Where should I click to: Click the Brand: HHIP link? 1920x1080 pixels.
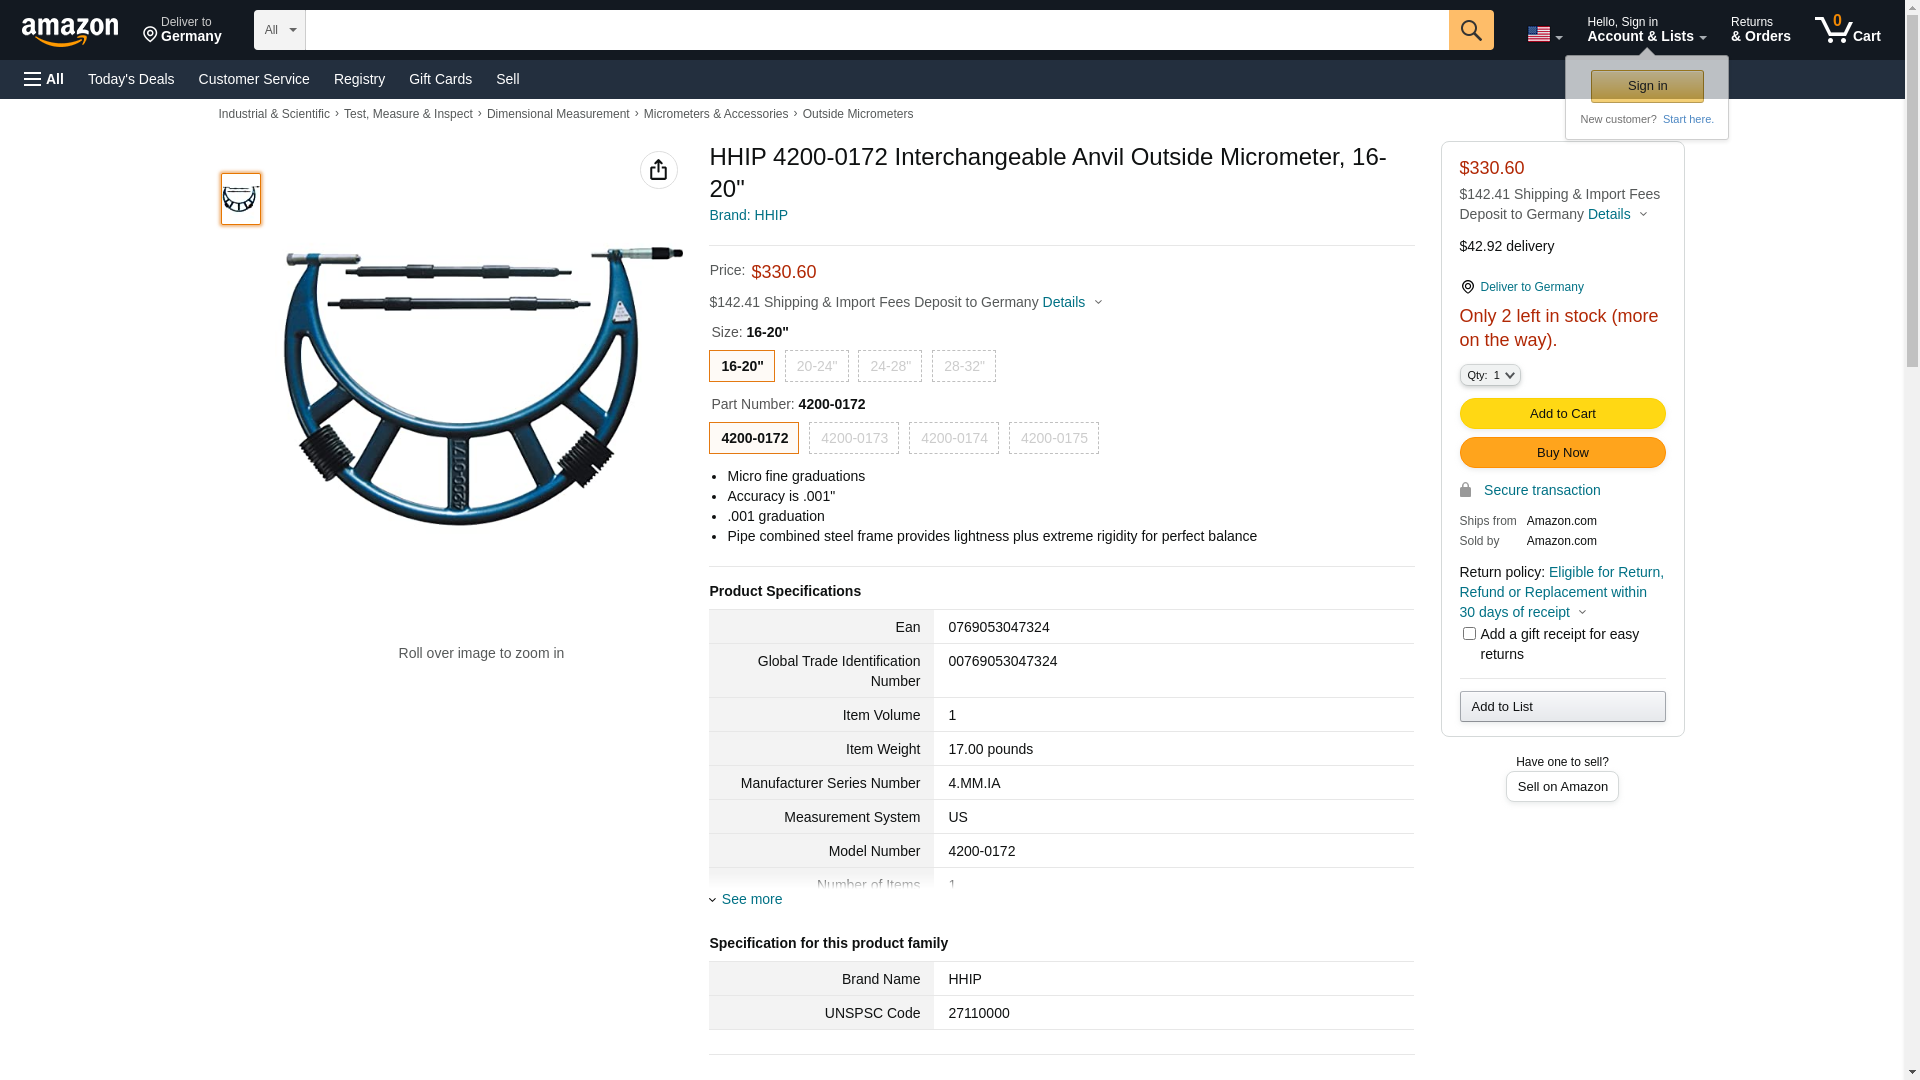(x=748, y=215)
